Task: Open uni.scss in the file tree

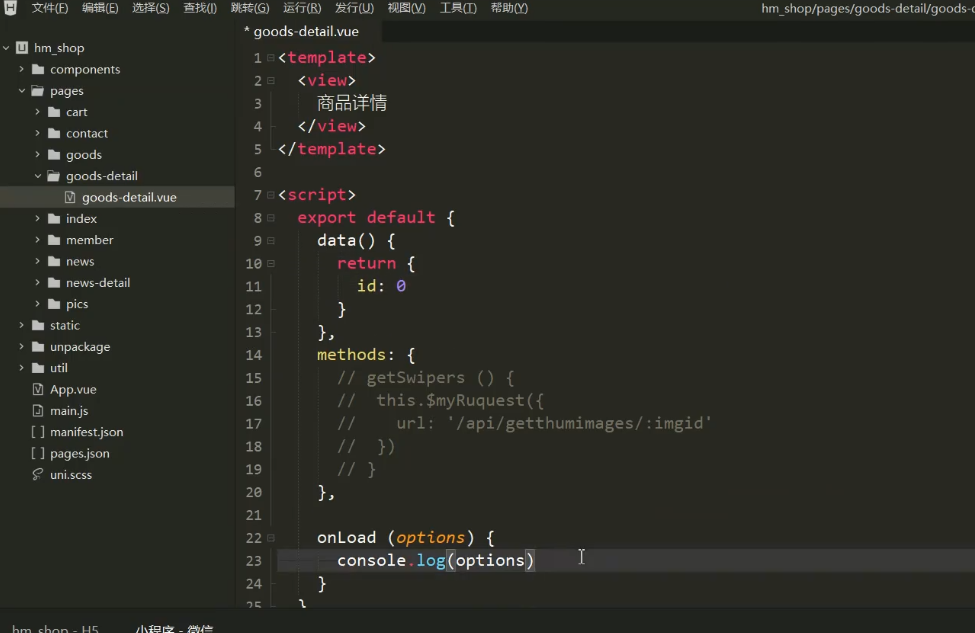Action: coord(71,474)
